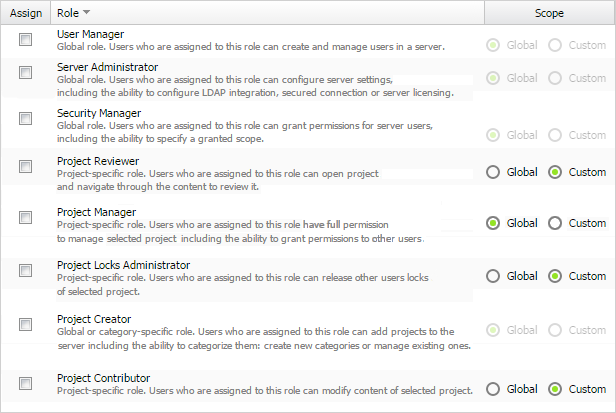Sort by the Role column header
The width and height of the screenshot is (616, 413).
66,13
